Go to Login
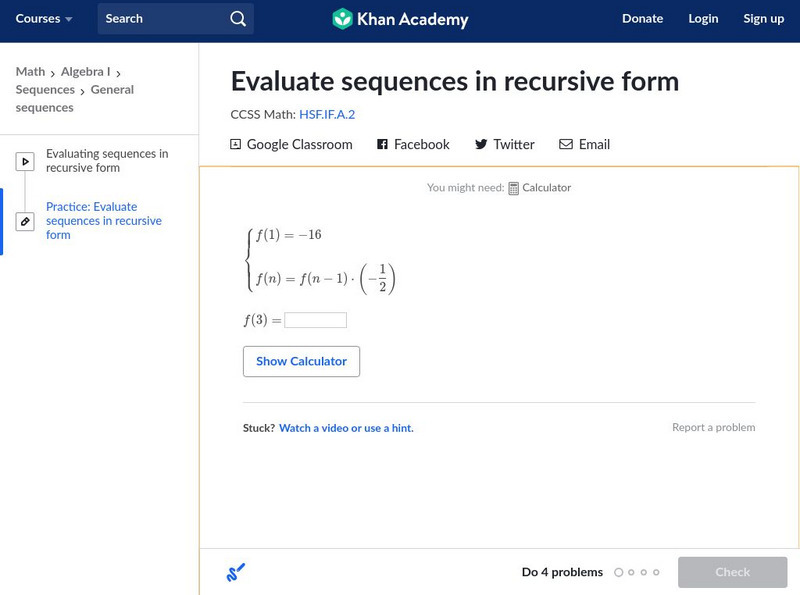Screen dimensions: 800x595 coord(703,19)
